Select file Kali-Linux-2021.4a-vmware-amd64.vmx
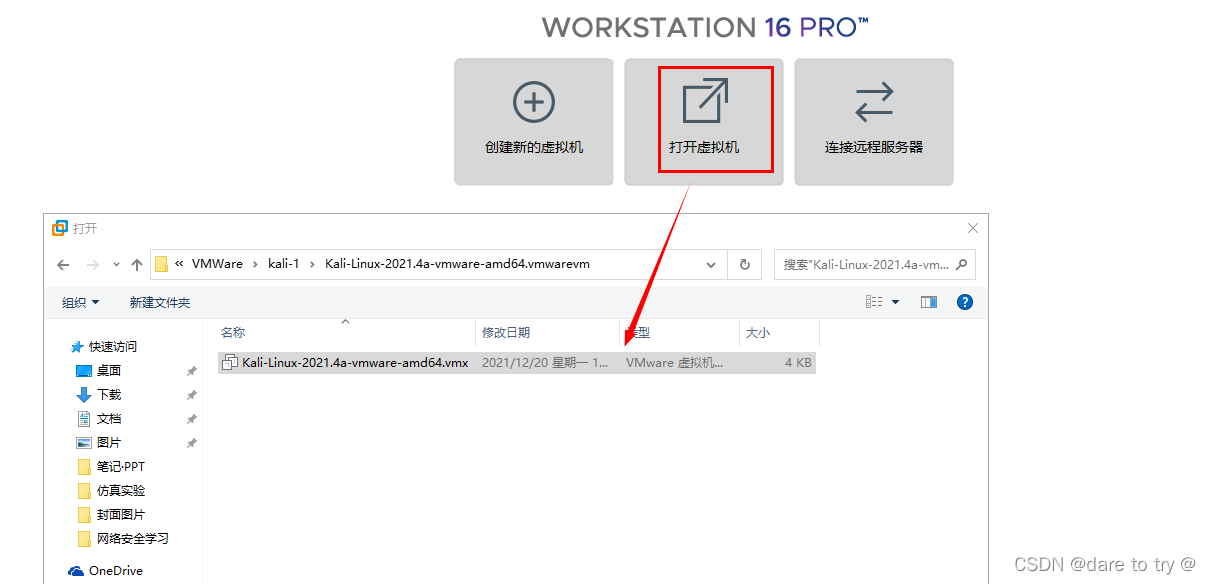Image resolution: width=1211 pixels, height=584 pixels. click(517, 363)
